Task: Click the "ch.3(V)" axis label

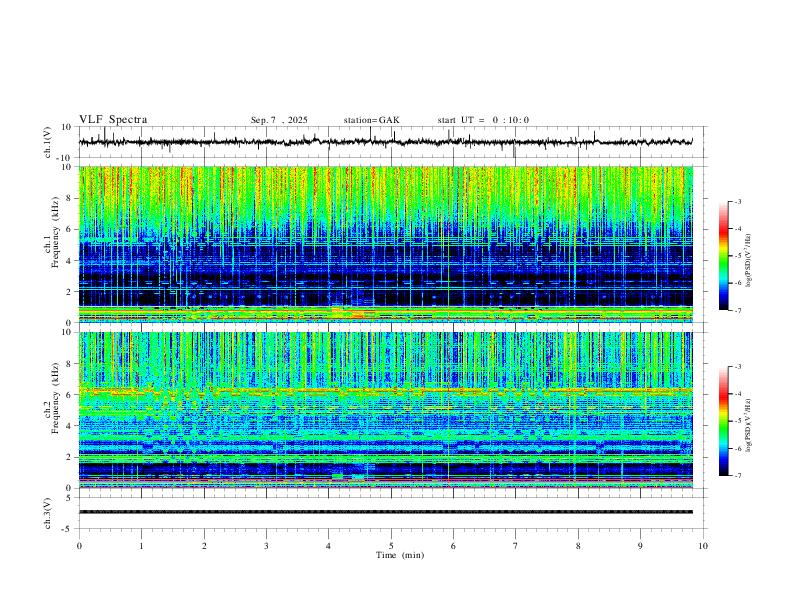Action: (x=48, y=514)
